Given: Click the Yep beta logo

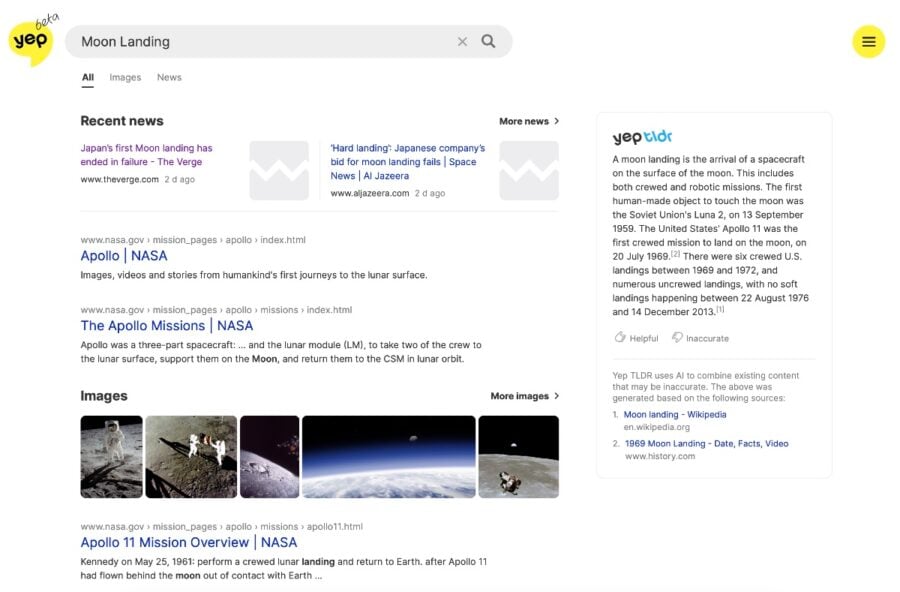Looking at the screenshot, I should (33, 40).
